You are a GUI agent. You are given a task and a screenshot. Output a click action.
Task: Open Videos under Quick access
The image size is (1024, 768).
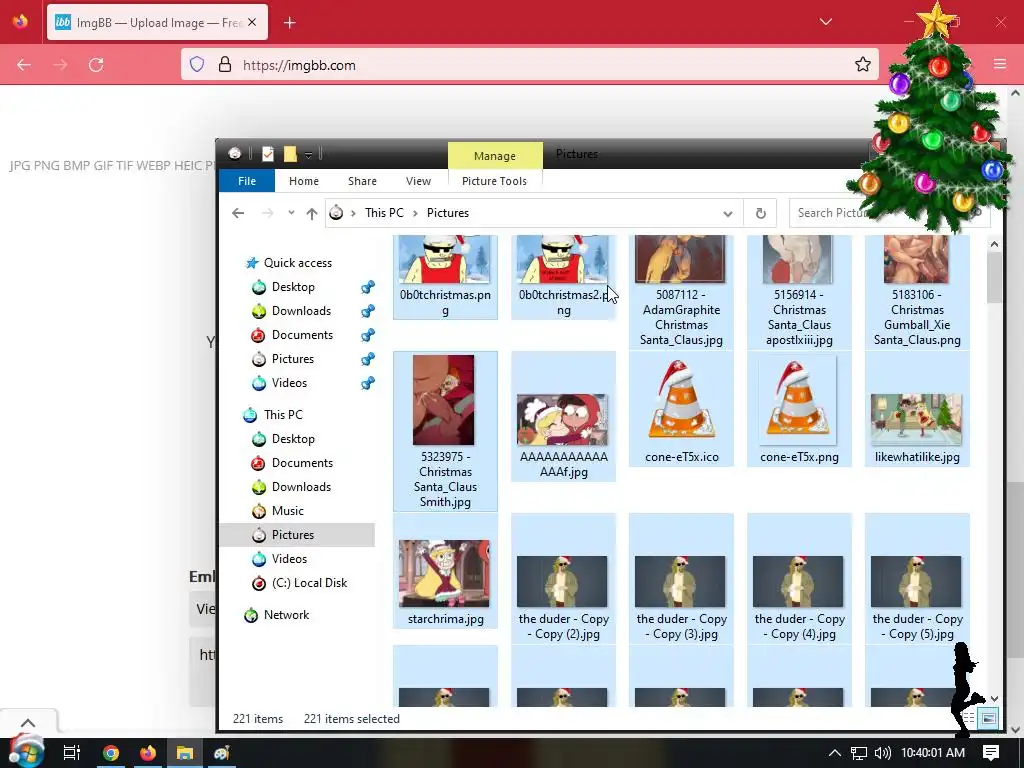pyautogui.click(x=289, y=383)
